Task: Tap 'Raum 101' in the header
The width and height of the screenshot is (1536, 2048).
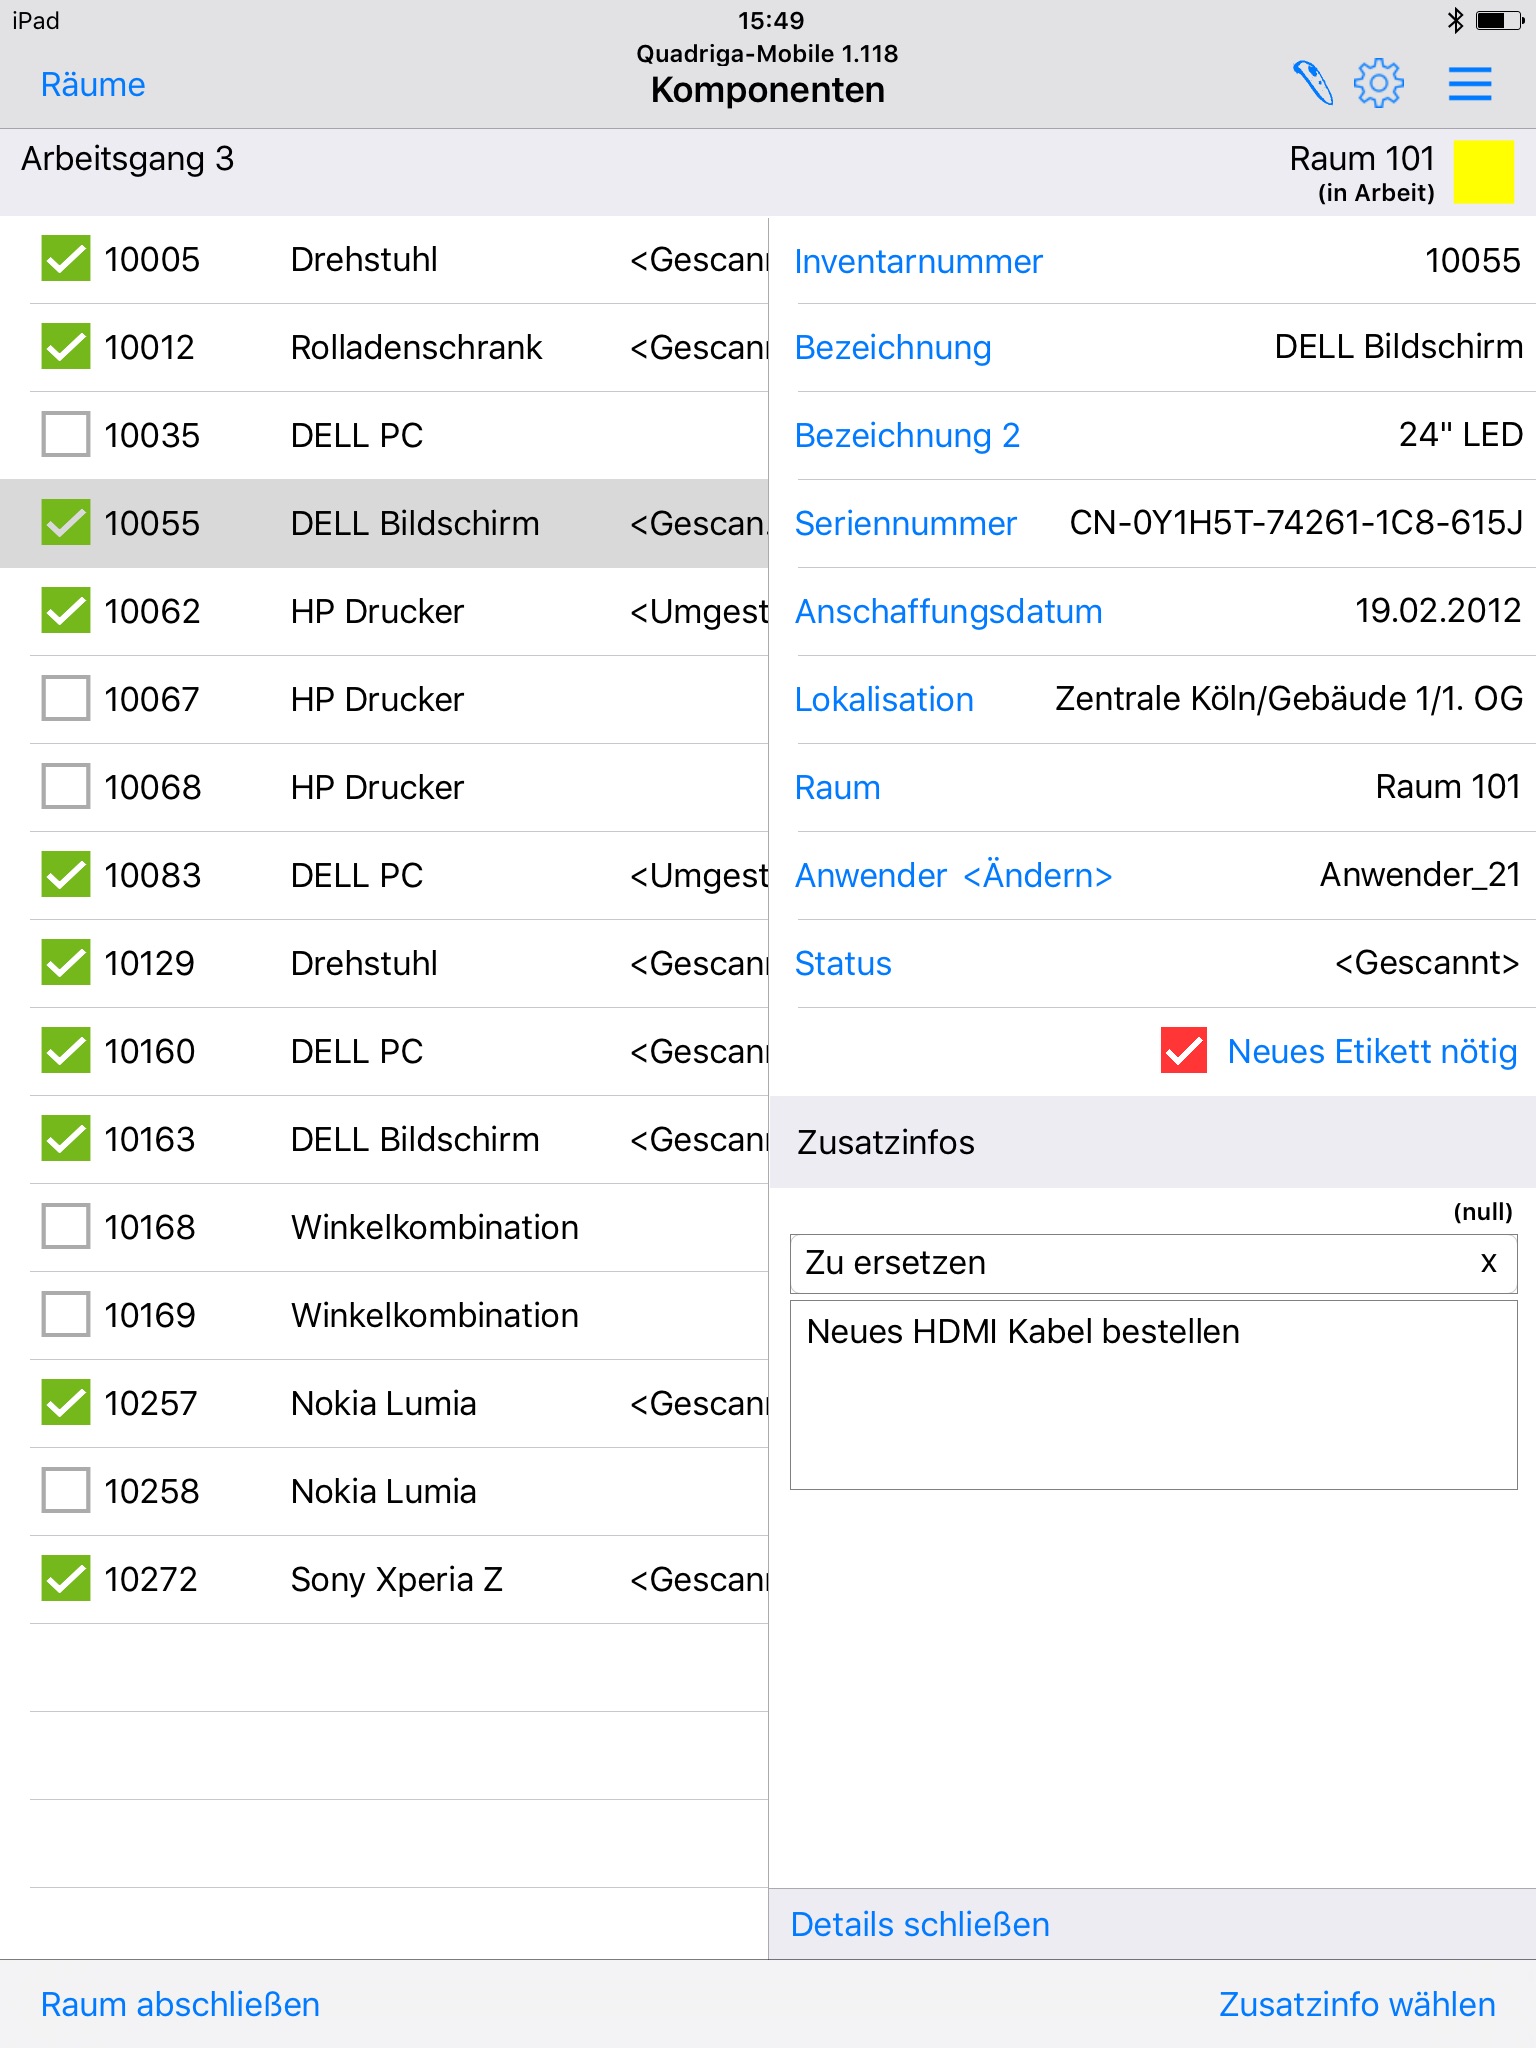Action: (1362, 158)
